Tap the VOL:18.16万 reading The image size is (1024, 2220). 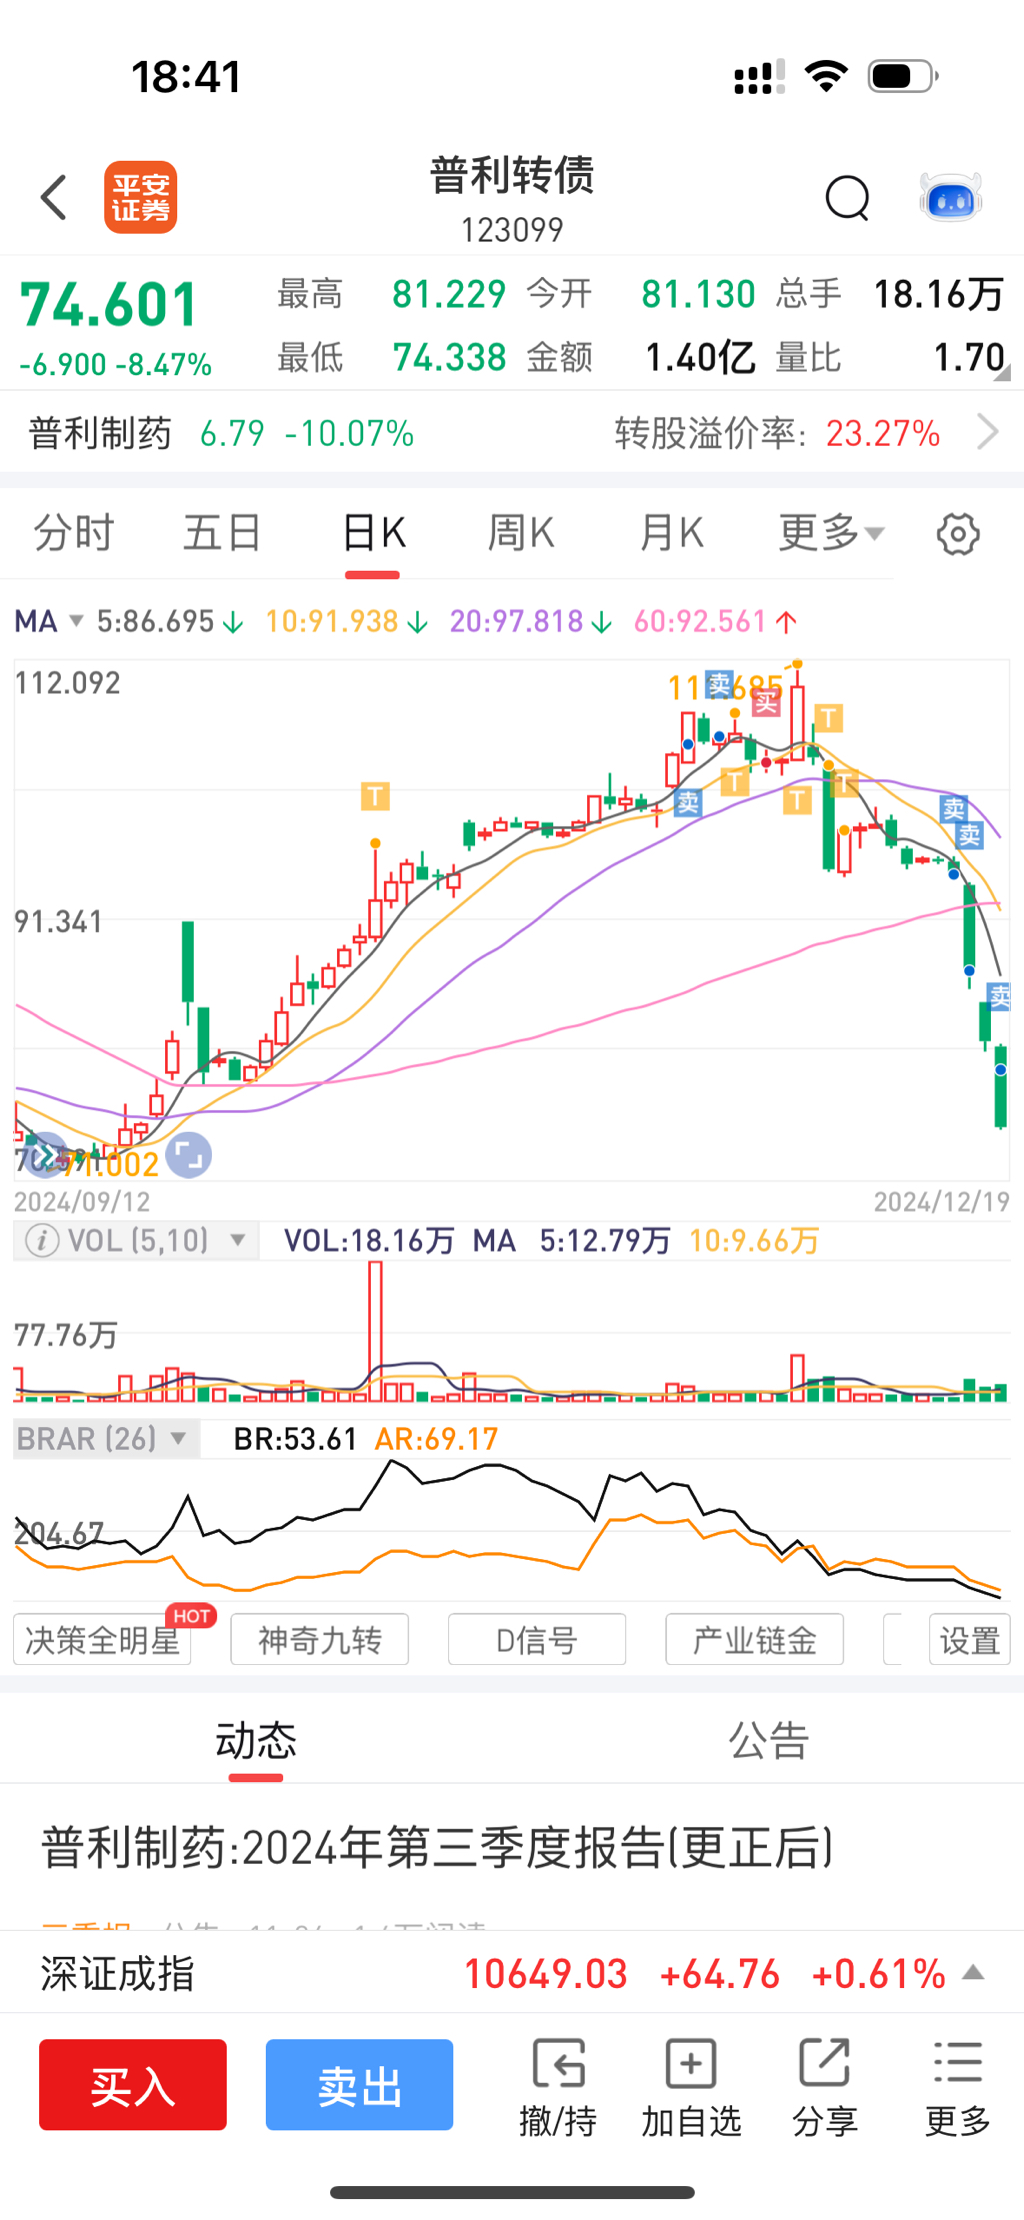369,1241
